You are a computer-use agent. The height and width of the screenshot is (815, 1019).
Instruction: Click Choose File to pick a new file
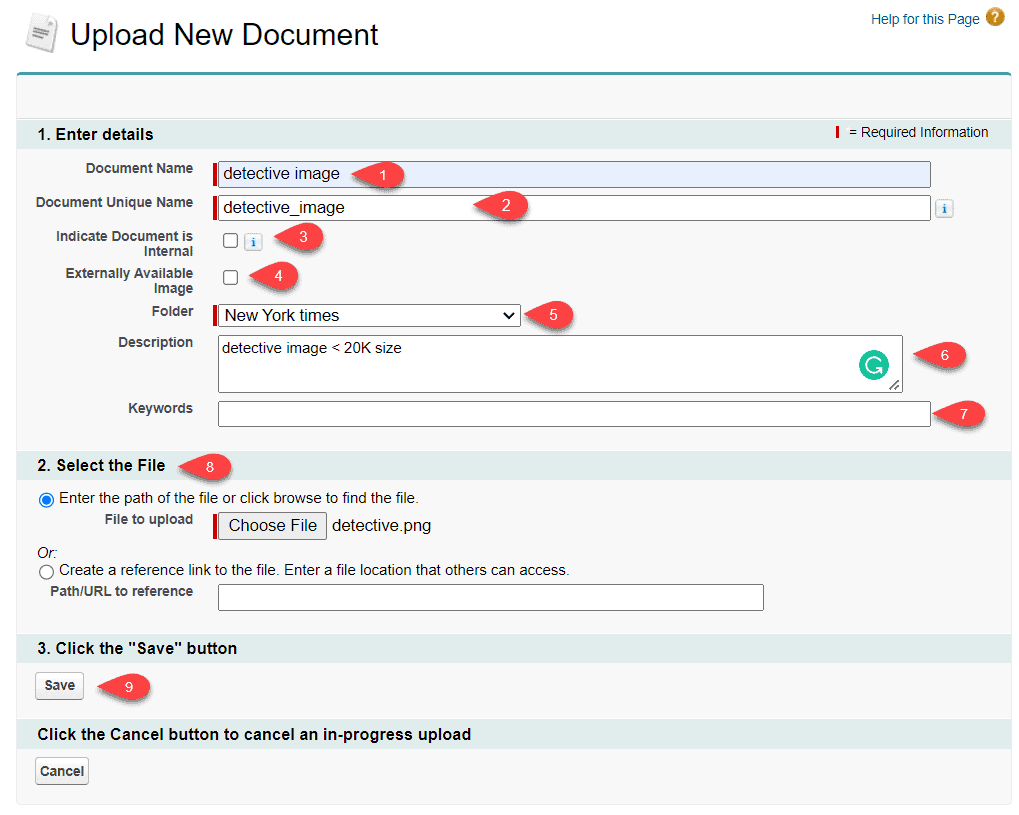click(270, 525)
